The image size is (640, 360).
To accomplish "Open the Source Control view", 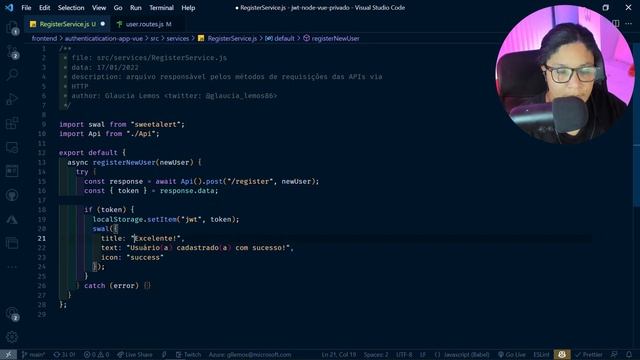I will 12,52.
